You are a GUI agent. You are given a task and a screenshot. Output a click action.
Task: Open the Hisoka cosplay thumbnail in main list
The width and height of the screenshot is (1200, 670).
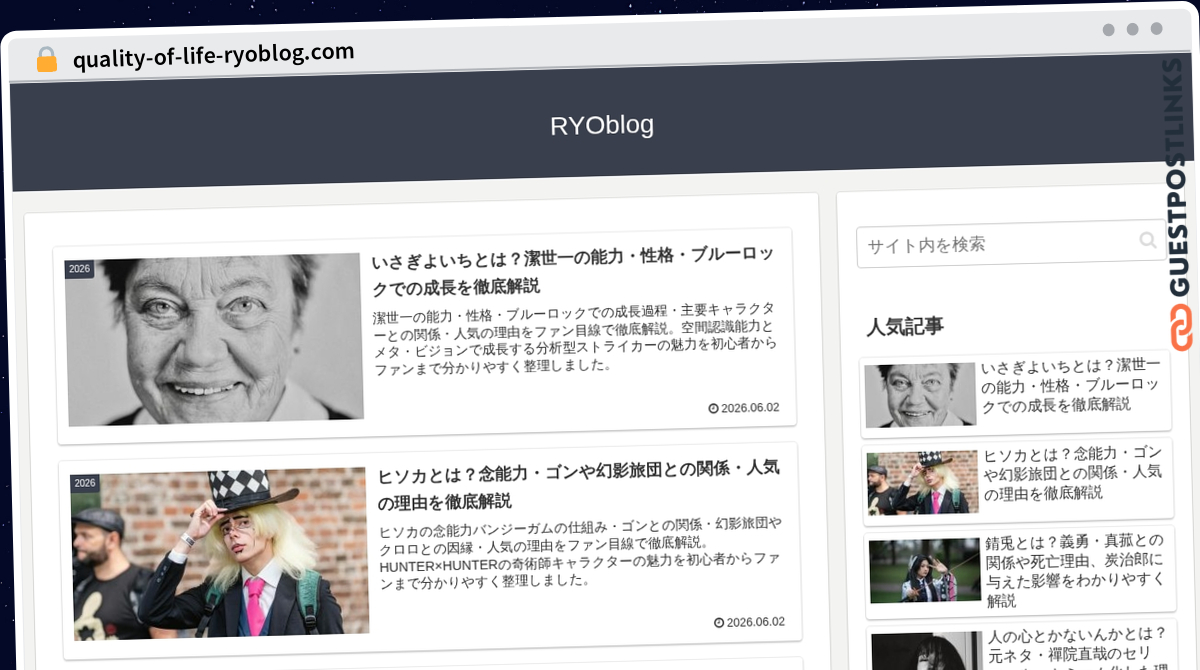click(221, 554)
